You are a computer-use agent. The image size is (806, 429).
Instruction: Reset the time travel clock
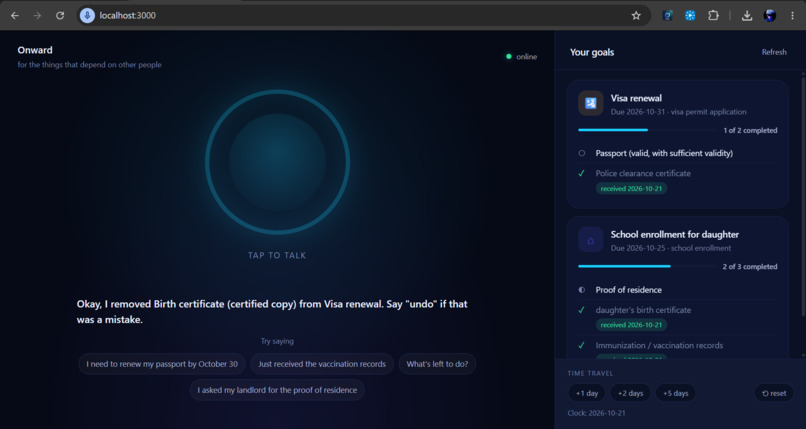774,393
